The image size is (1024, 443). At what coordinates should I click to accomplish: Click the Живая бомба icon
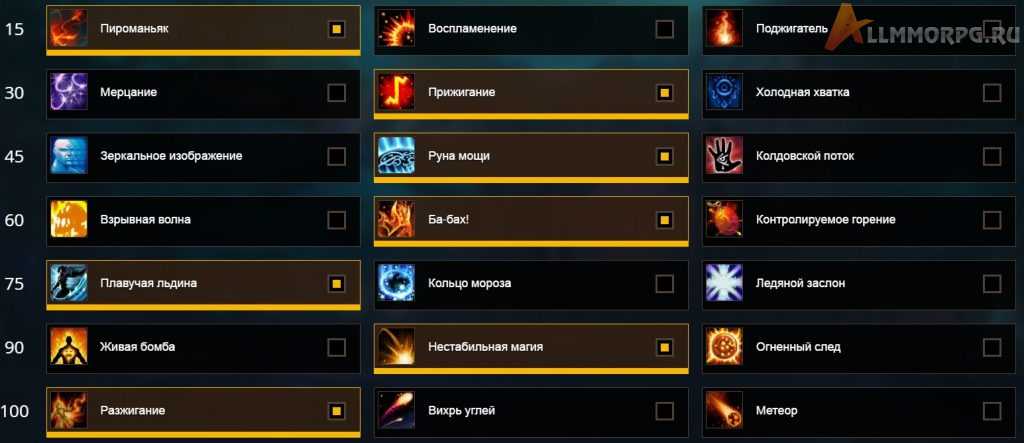point(69,347)
